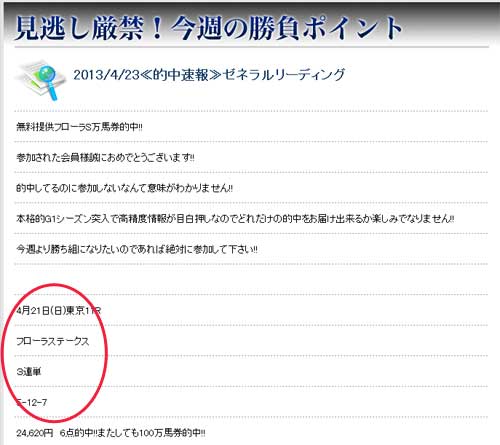The width and height of the screenshot is (500, 445).
Task: Click the text フローラステークス
Action: coord(53,341)
